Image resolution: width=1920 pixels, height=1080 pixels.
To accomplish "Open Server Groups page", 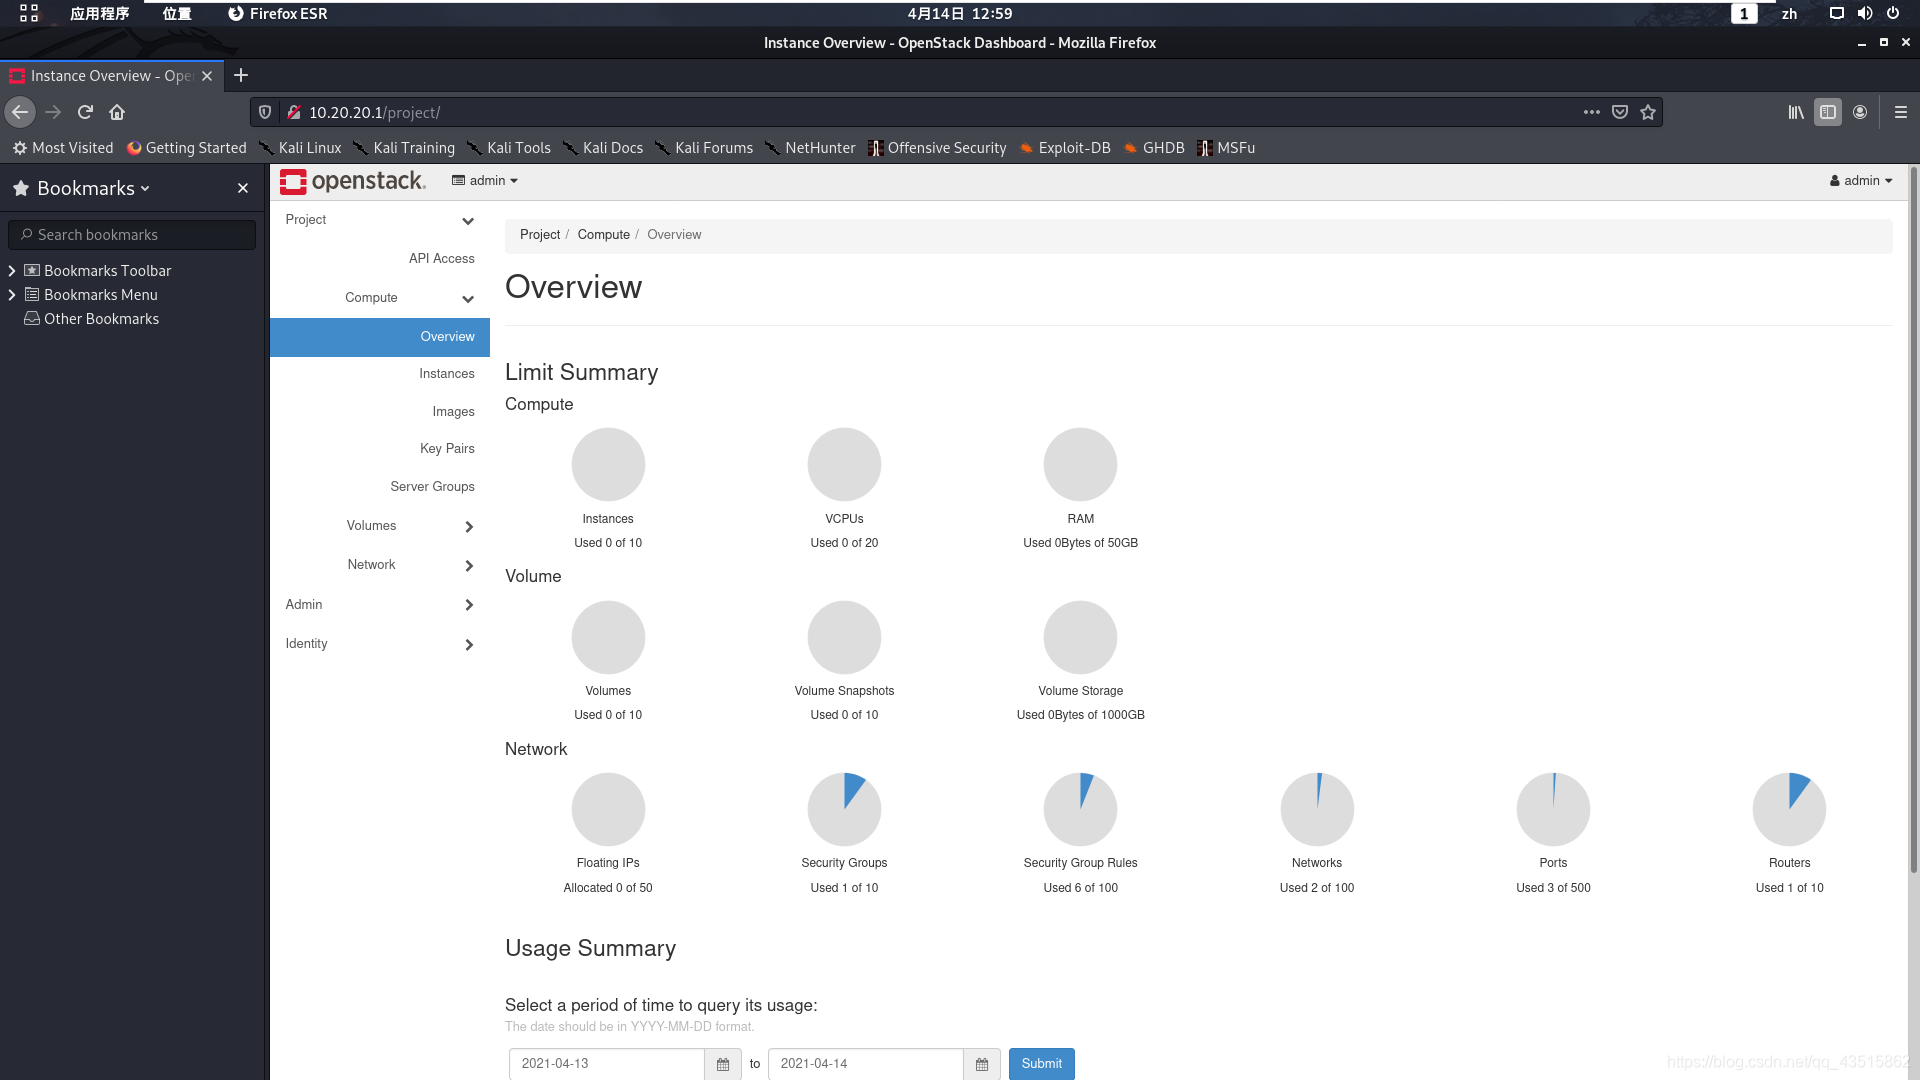I will [x=433, y=487].
